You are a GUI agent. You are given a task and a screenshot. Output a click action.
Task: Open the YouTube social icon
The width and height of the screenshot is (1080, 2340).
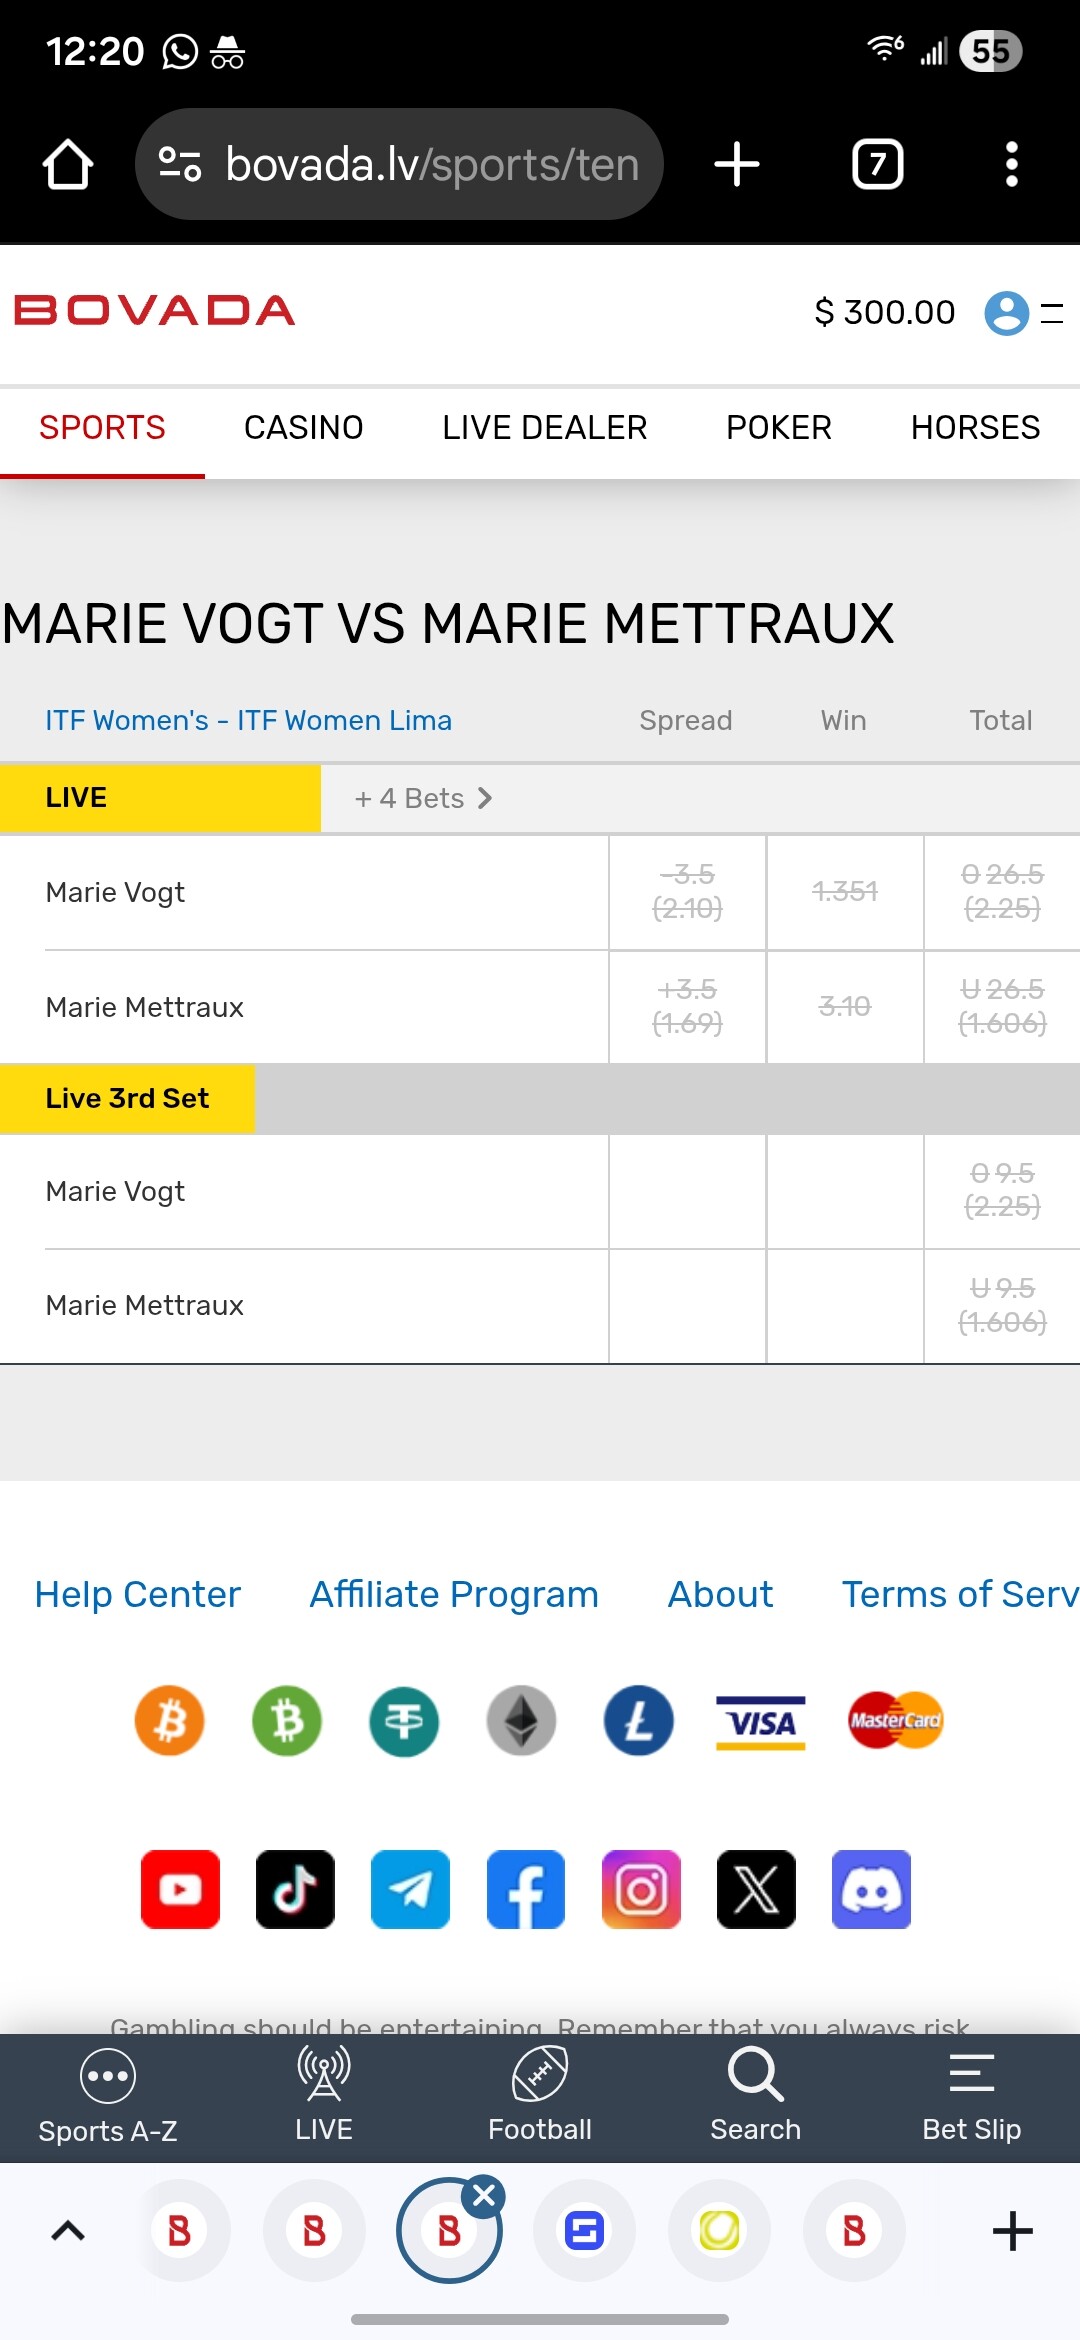180,1889
